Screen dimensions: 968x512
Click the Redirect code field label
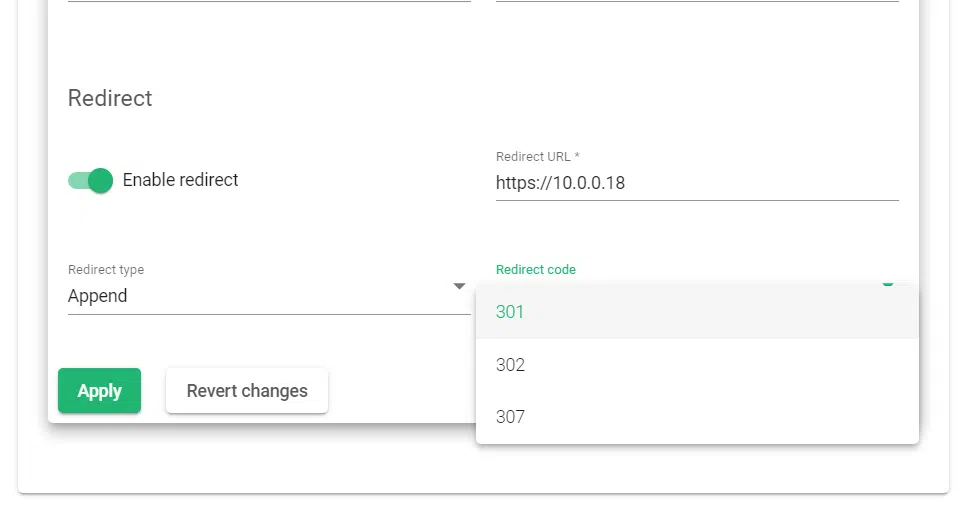pyautogui.click(x=535, y=270)
